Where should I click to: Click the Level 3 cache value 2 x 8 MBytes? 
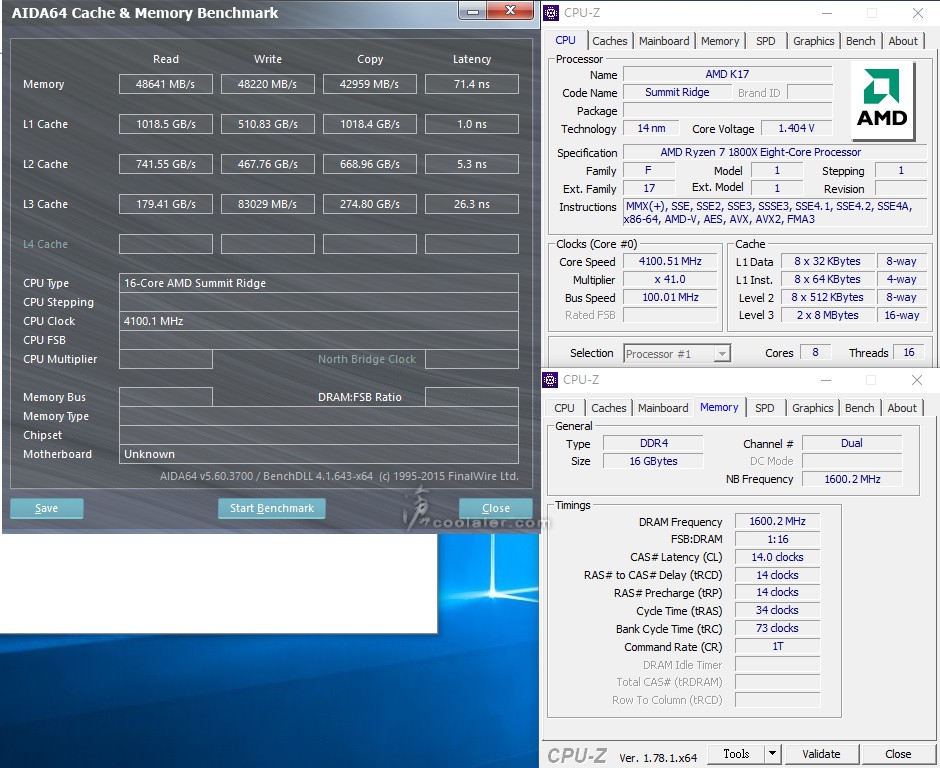click(x=827, y=315)
